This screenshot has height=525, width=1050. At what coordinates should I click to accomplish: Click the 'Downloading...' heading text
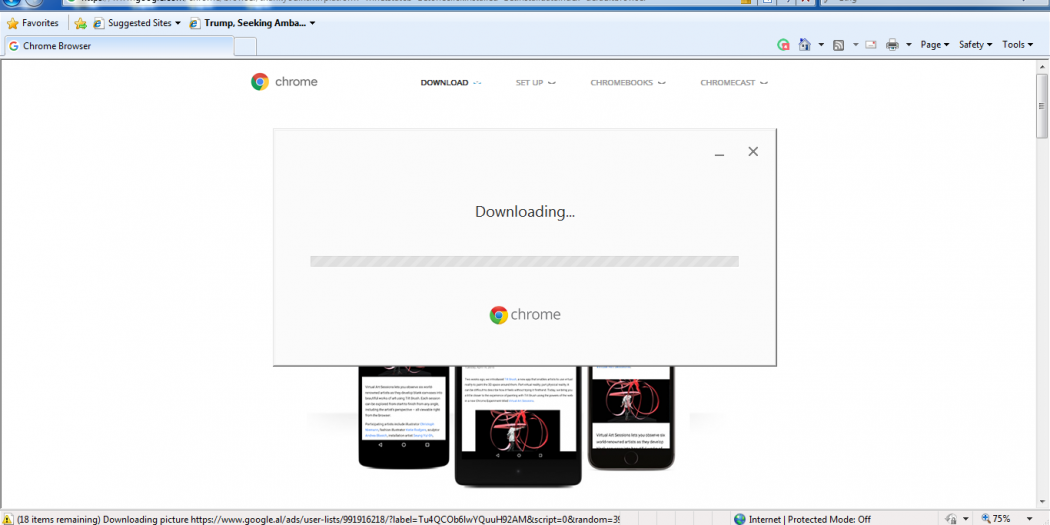point(525,212)
